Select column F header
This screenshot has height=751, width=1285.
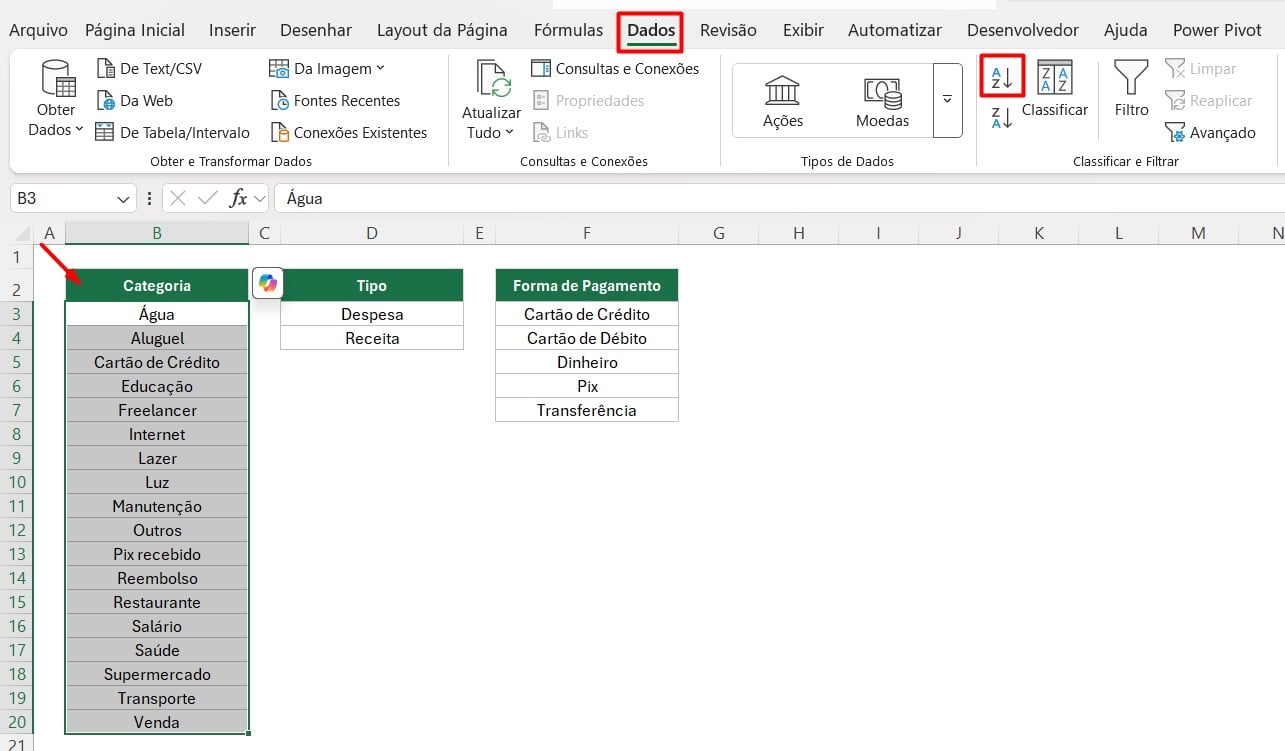[x=586, y=233]
